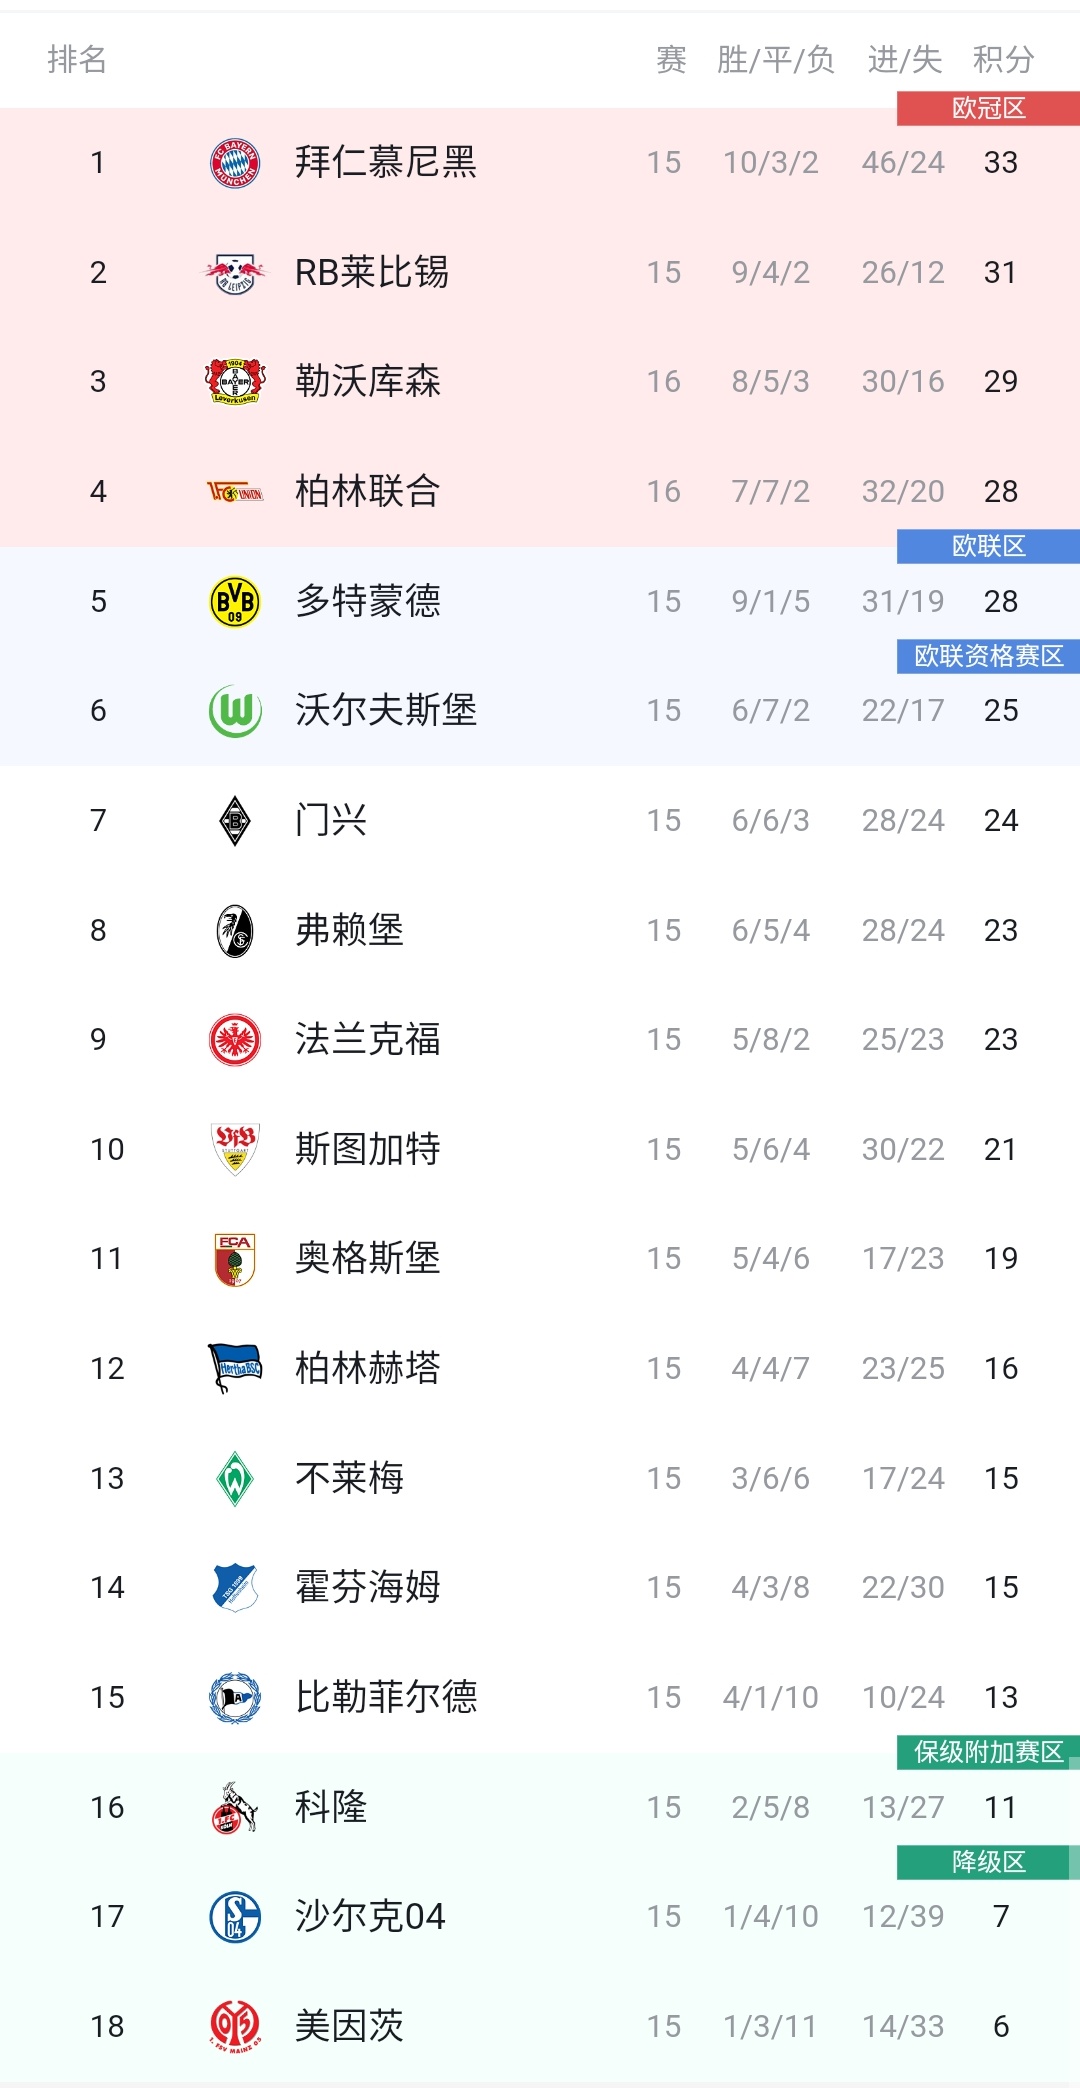The width and height of the screenshot is (1080, 2088).
Task: Open team page for 门兴
Action: point(331,820)
